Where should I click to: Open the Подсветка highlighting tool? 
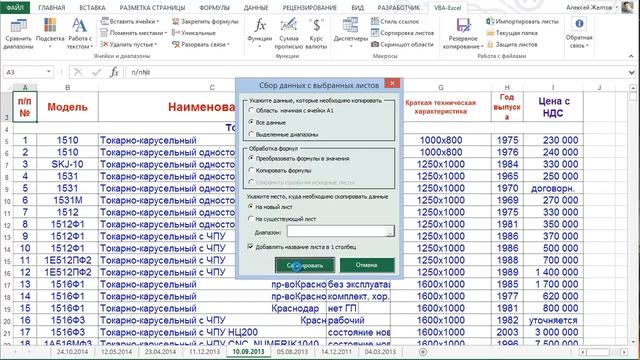pos(50,33)
